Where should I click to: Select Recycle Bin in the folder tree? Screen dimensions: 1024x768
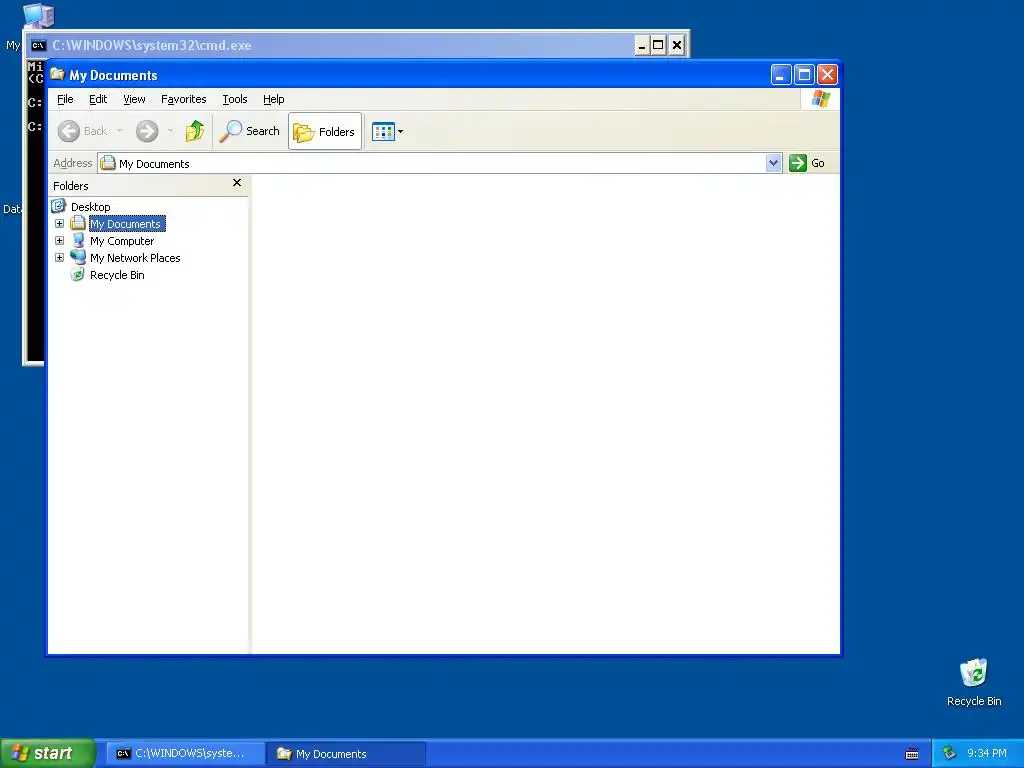pyautogui.click(x=118, y=275)
